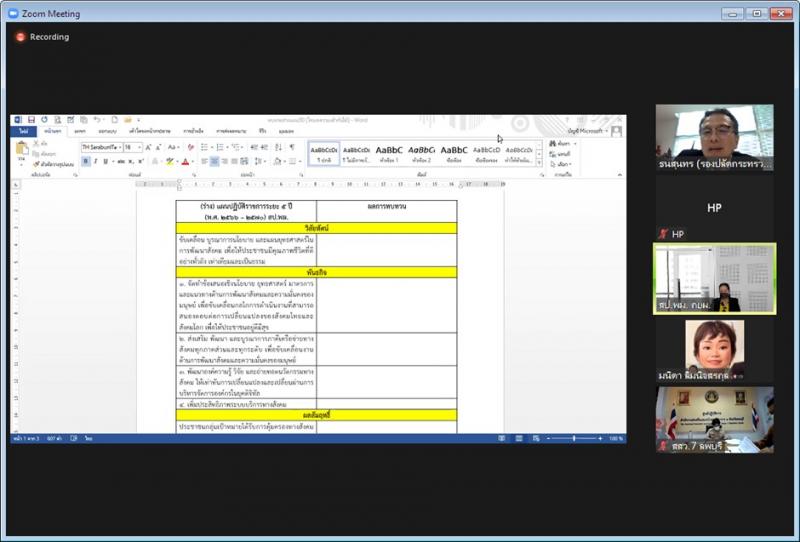The width and height of the screenshot is (800, 542).
Task: Click the Thai Distributed alignment icon
Action: 244,161
